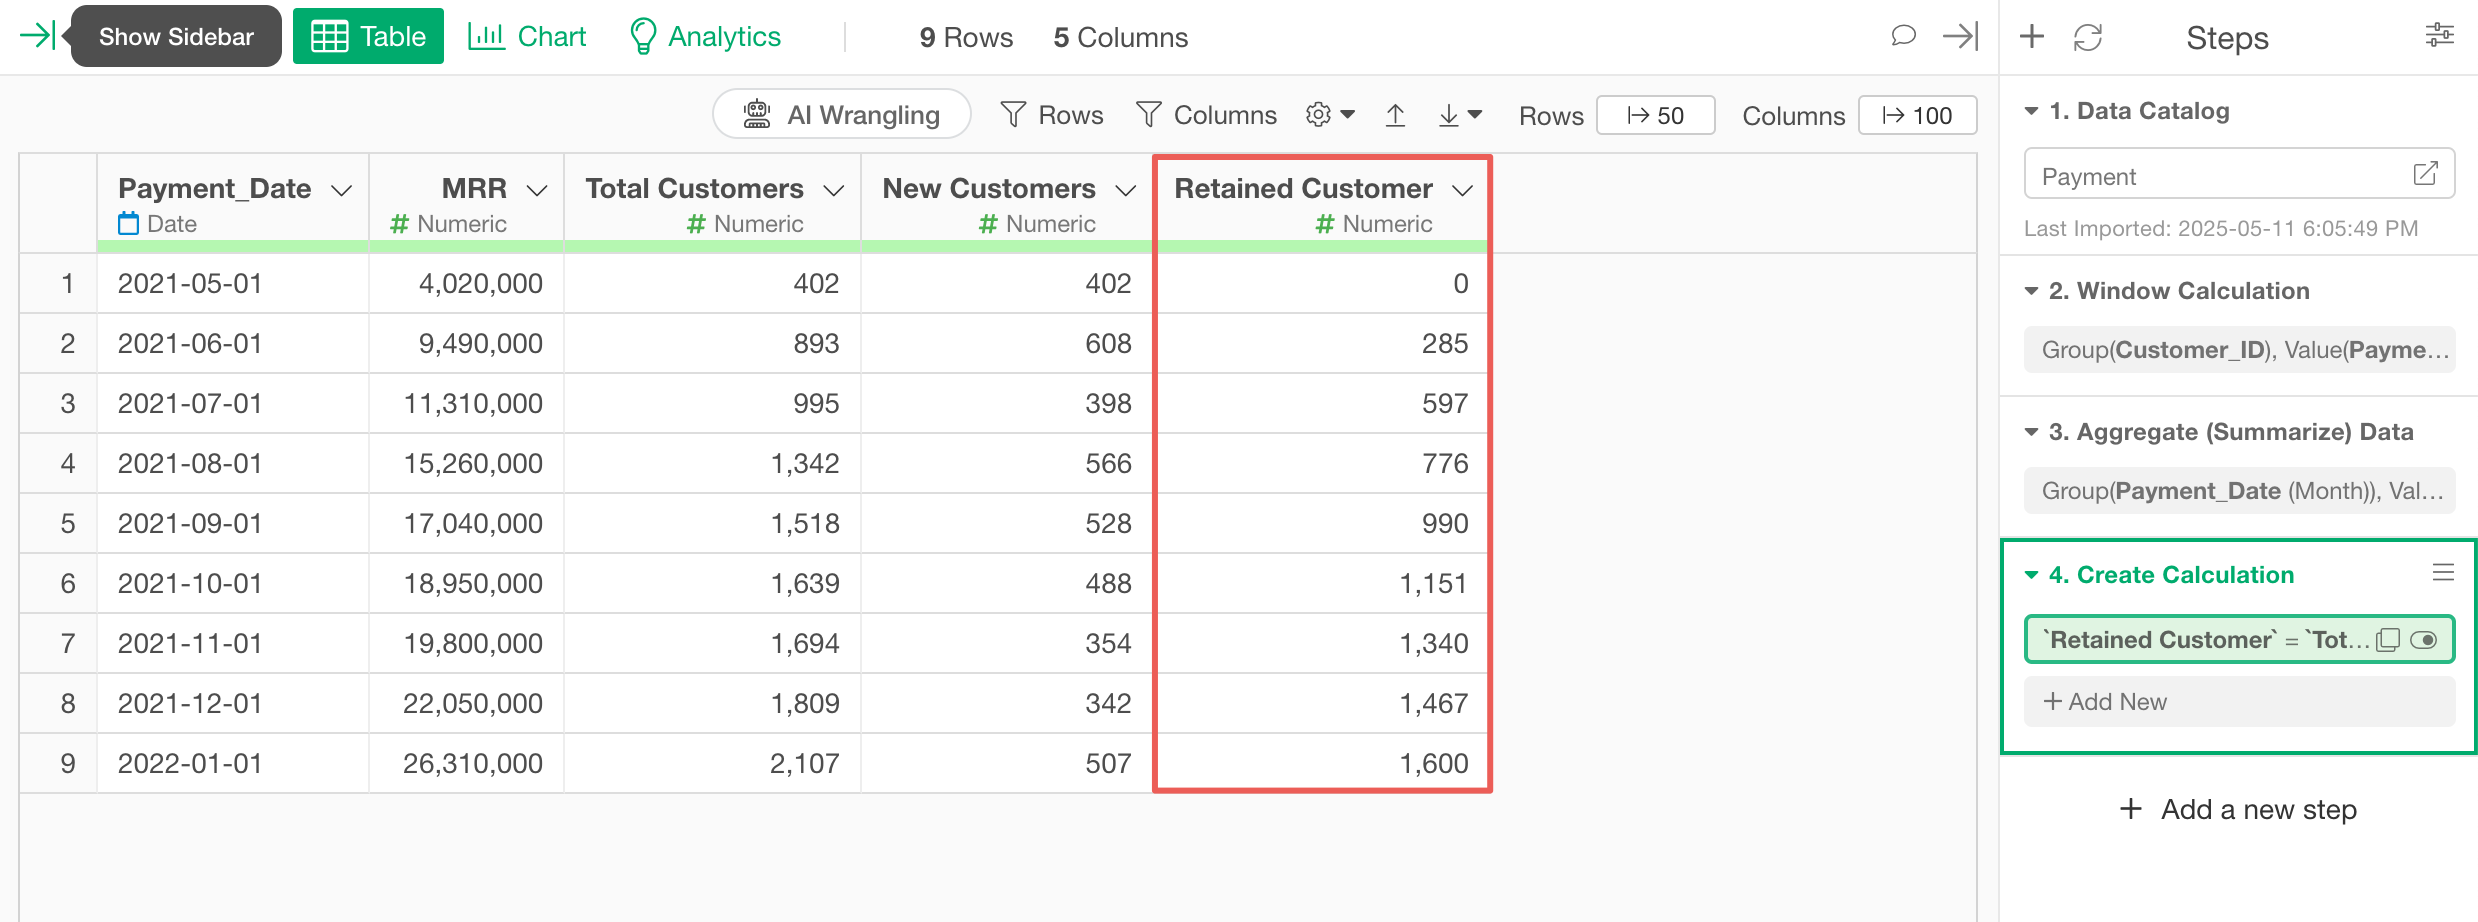Open the Create Calculation step menu icon
The height and width of the screenshot is (922, 2478).
(x=2443, y=572)
